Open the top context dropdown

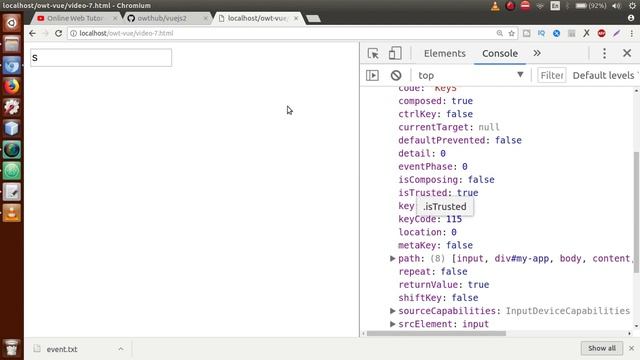click(471, 76)
